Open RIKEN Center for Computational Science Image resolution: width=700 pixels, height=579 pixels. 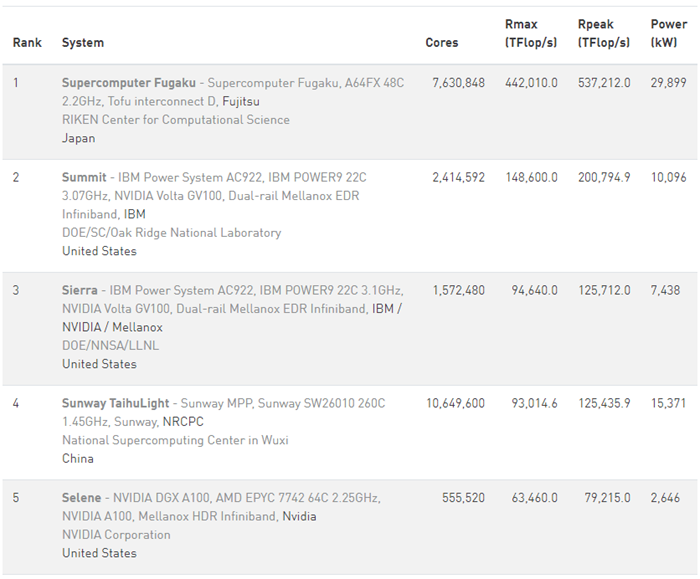tap(175, 120)
